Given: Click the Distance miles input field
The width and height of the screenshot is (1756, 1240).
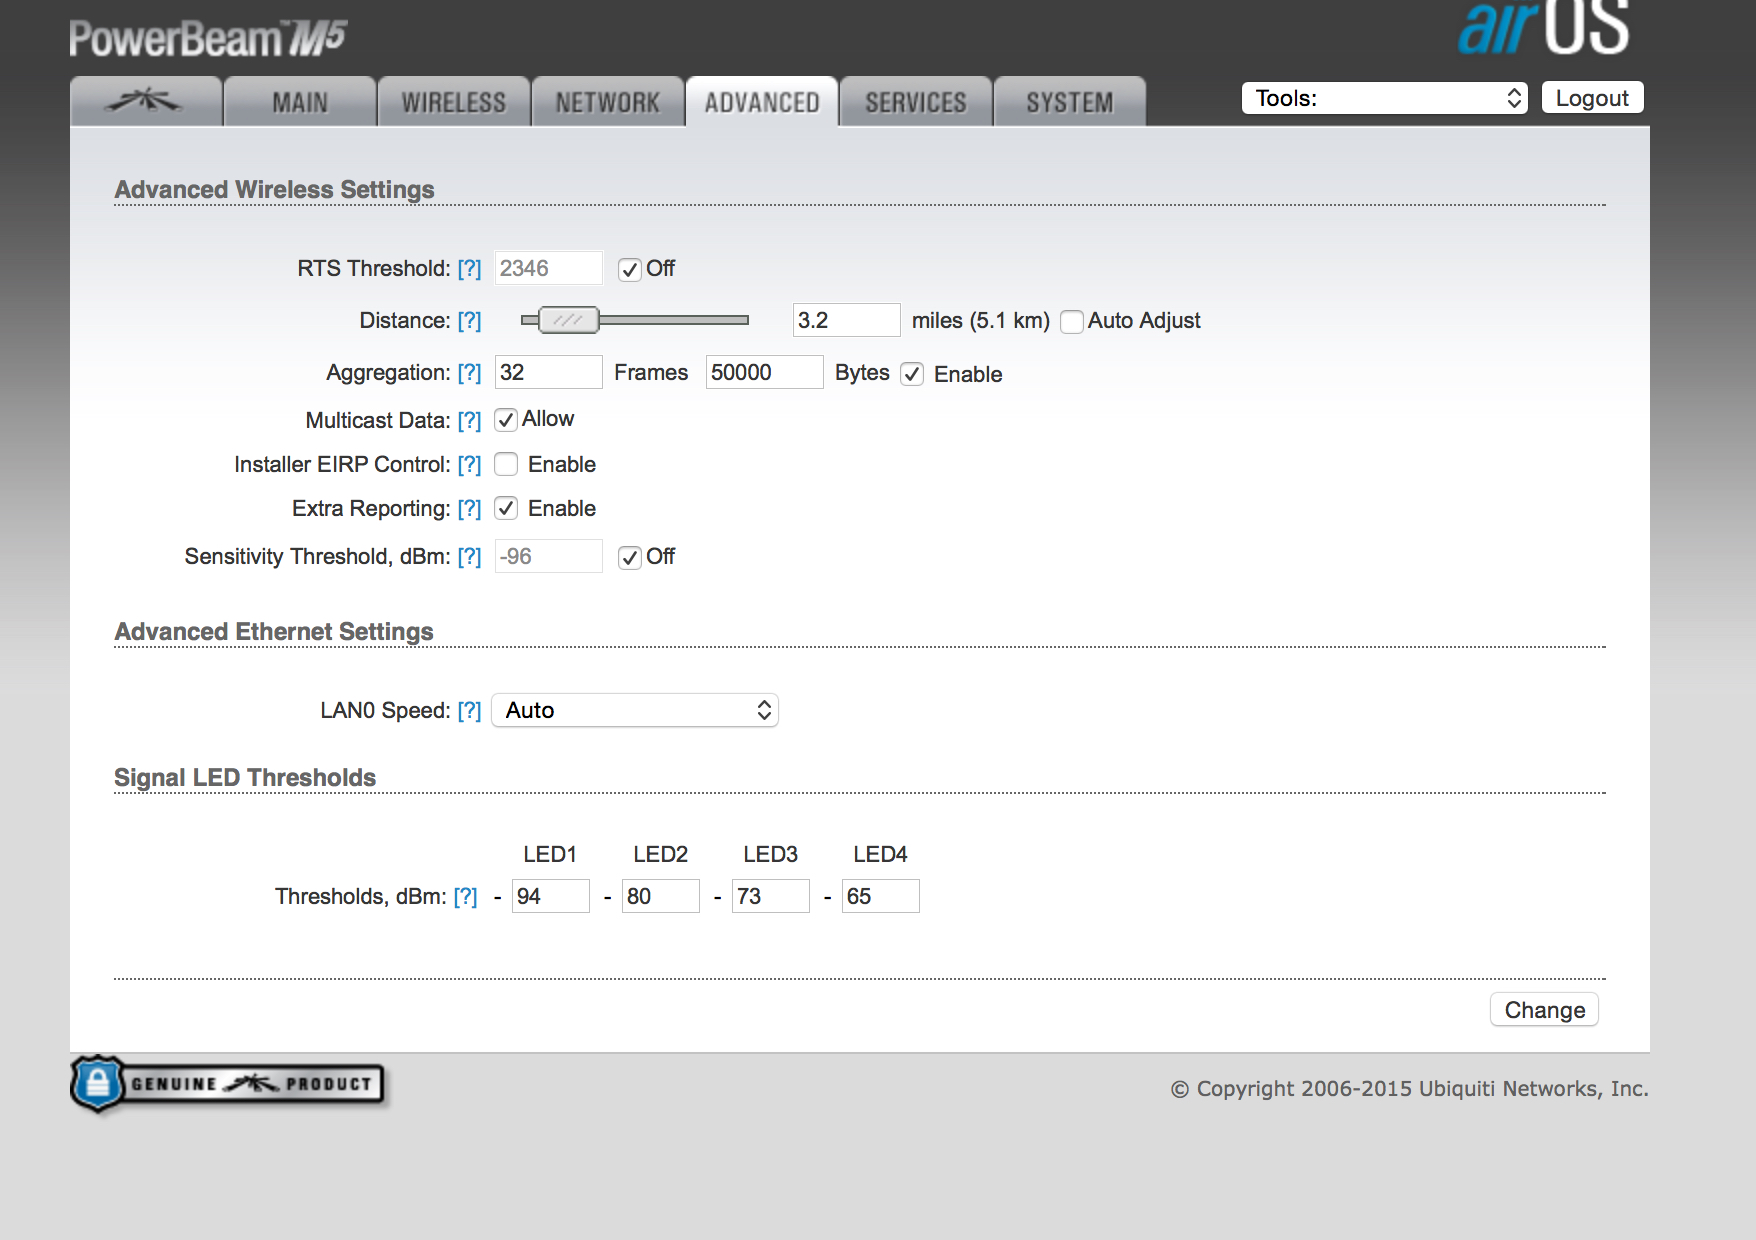Looking at the screenshot, I should coord(846,320).
